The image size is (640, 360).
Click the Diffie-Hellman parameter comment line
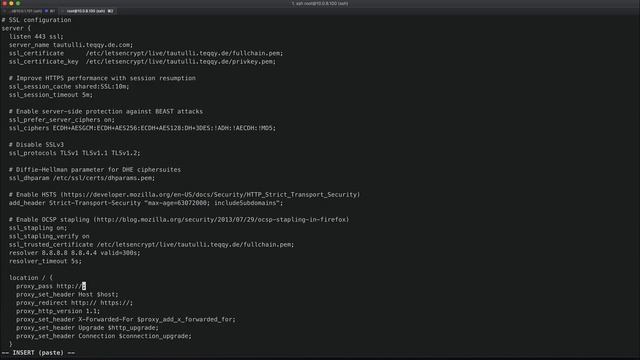click(95, 170)
